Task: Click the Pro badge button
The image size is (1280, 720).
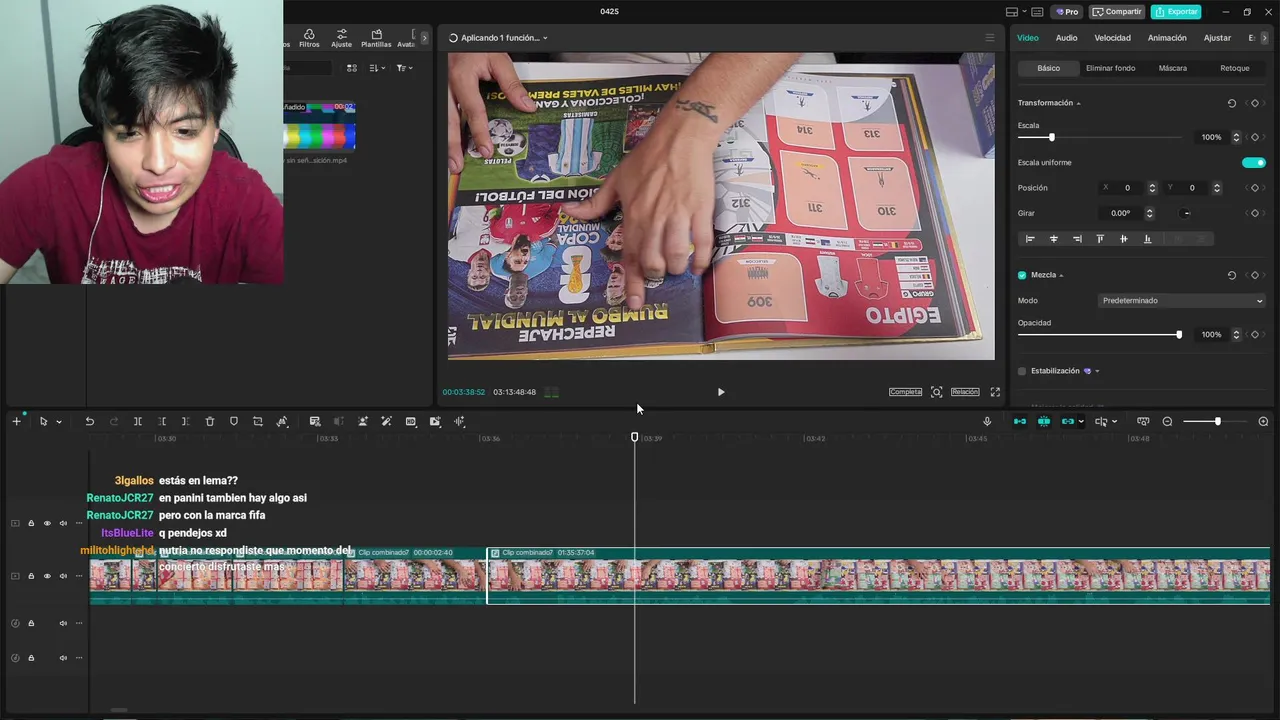Action: (1066, 12)
